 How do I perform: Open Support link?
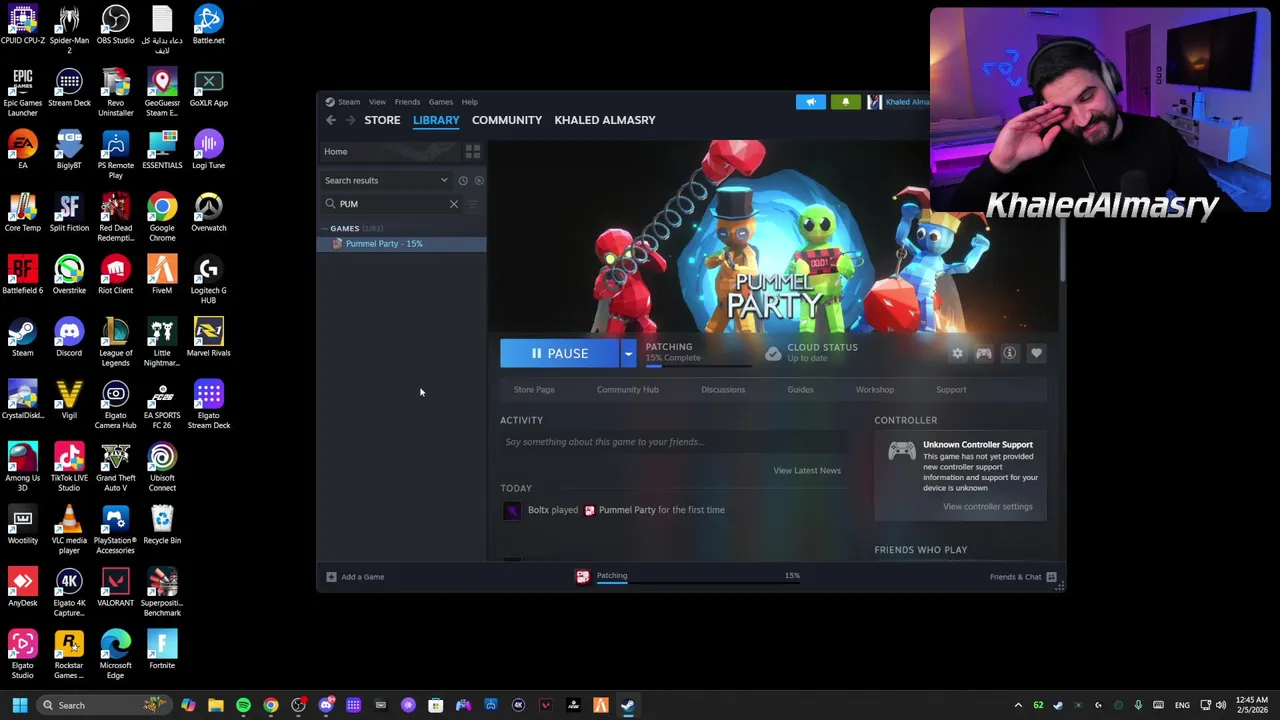(951, 390)
